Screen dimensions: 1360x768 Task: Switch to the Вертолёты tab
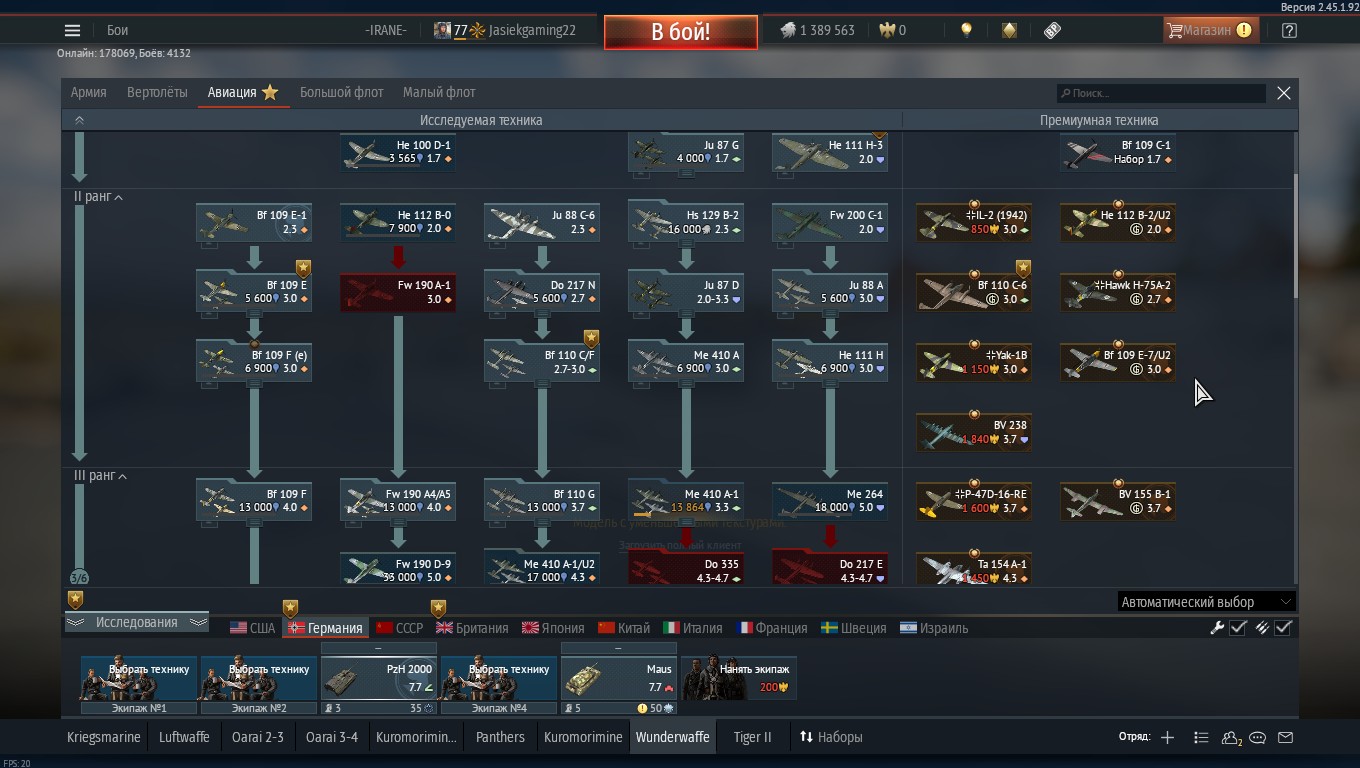pos(157,92)
